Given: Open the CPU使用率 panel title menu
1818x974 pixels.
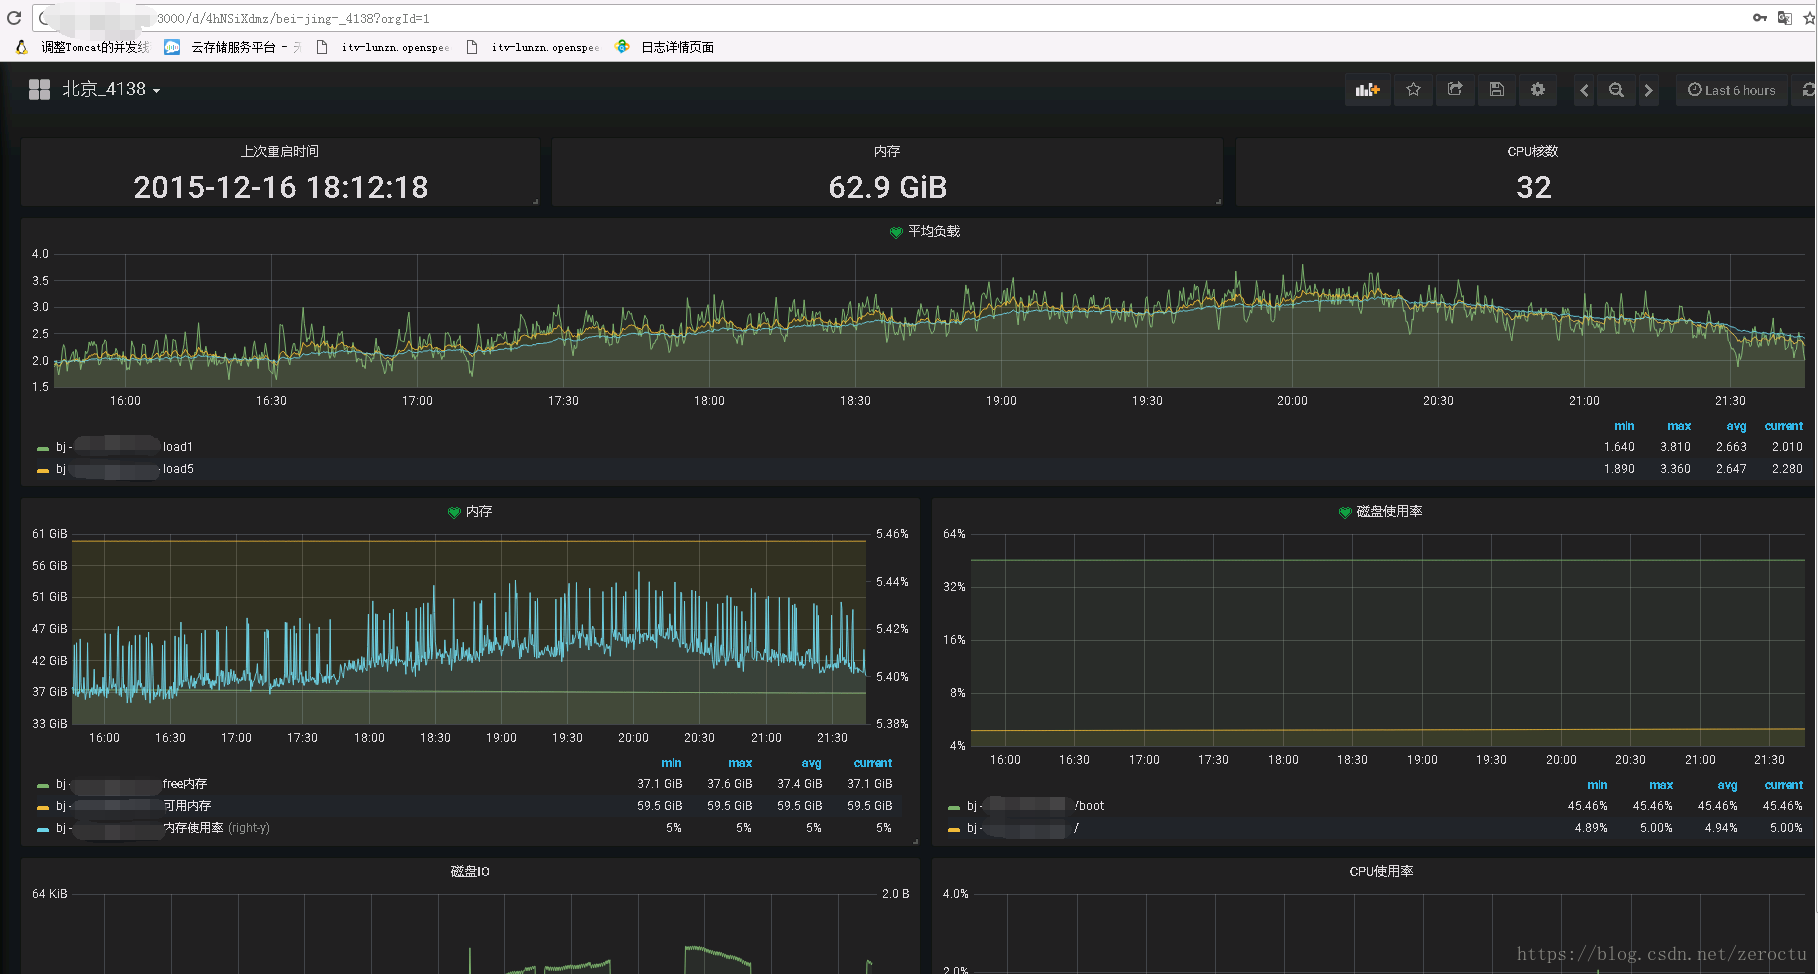Looking at the screenshot, I should (x=1381, y=871).
